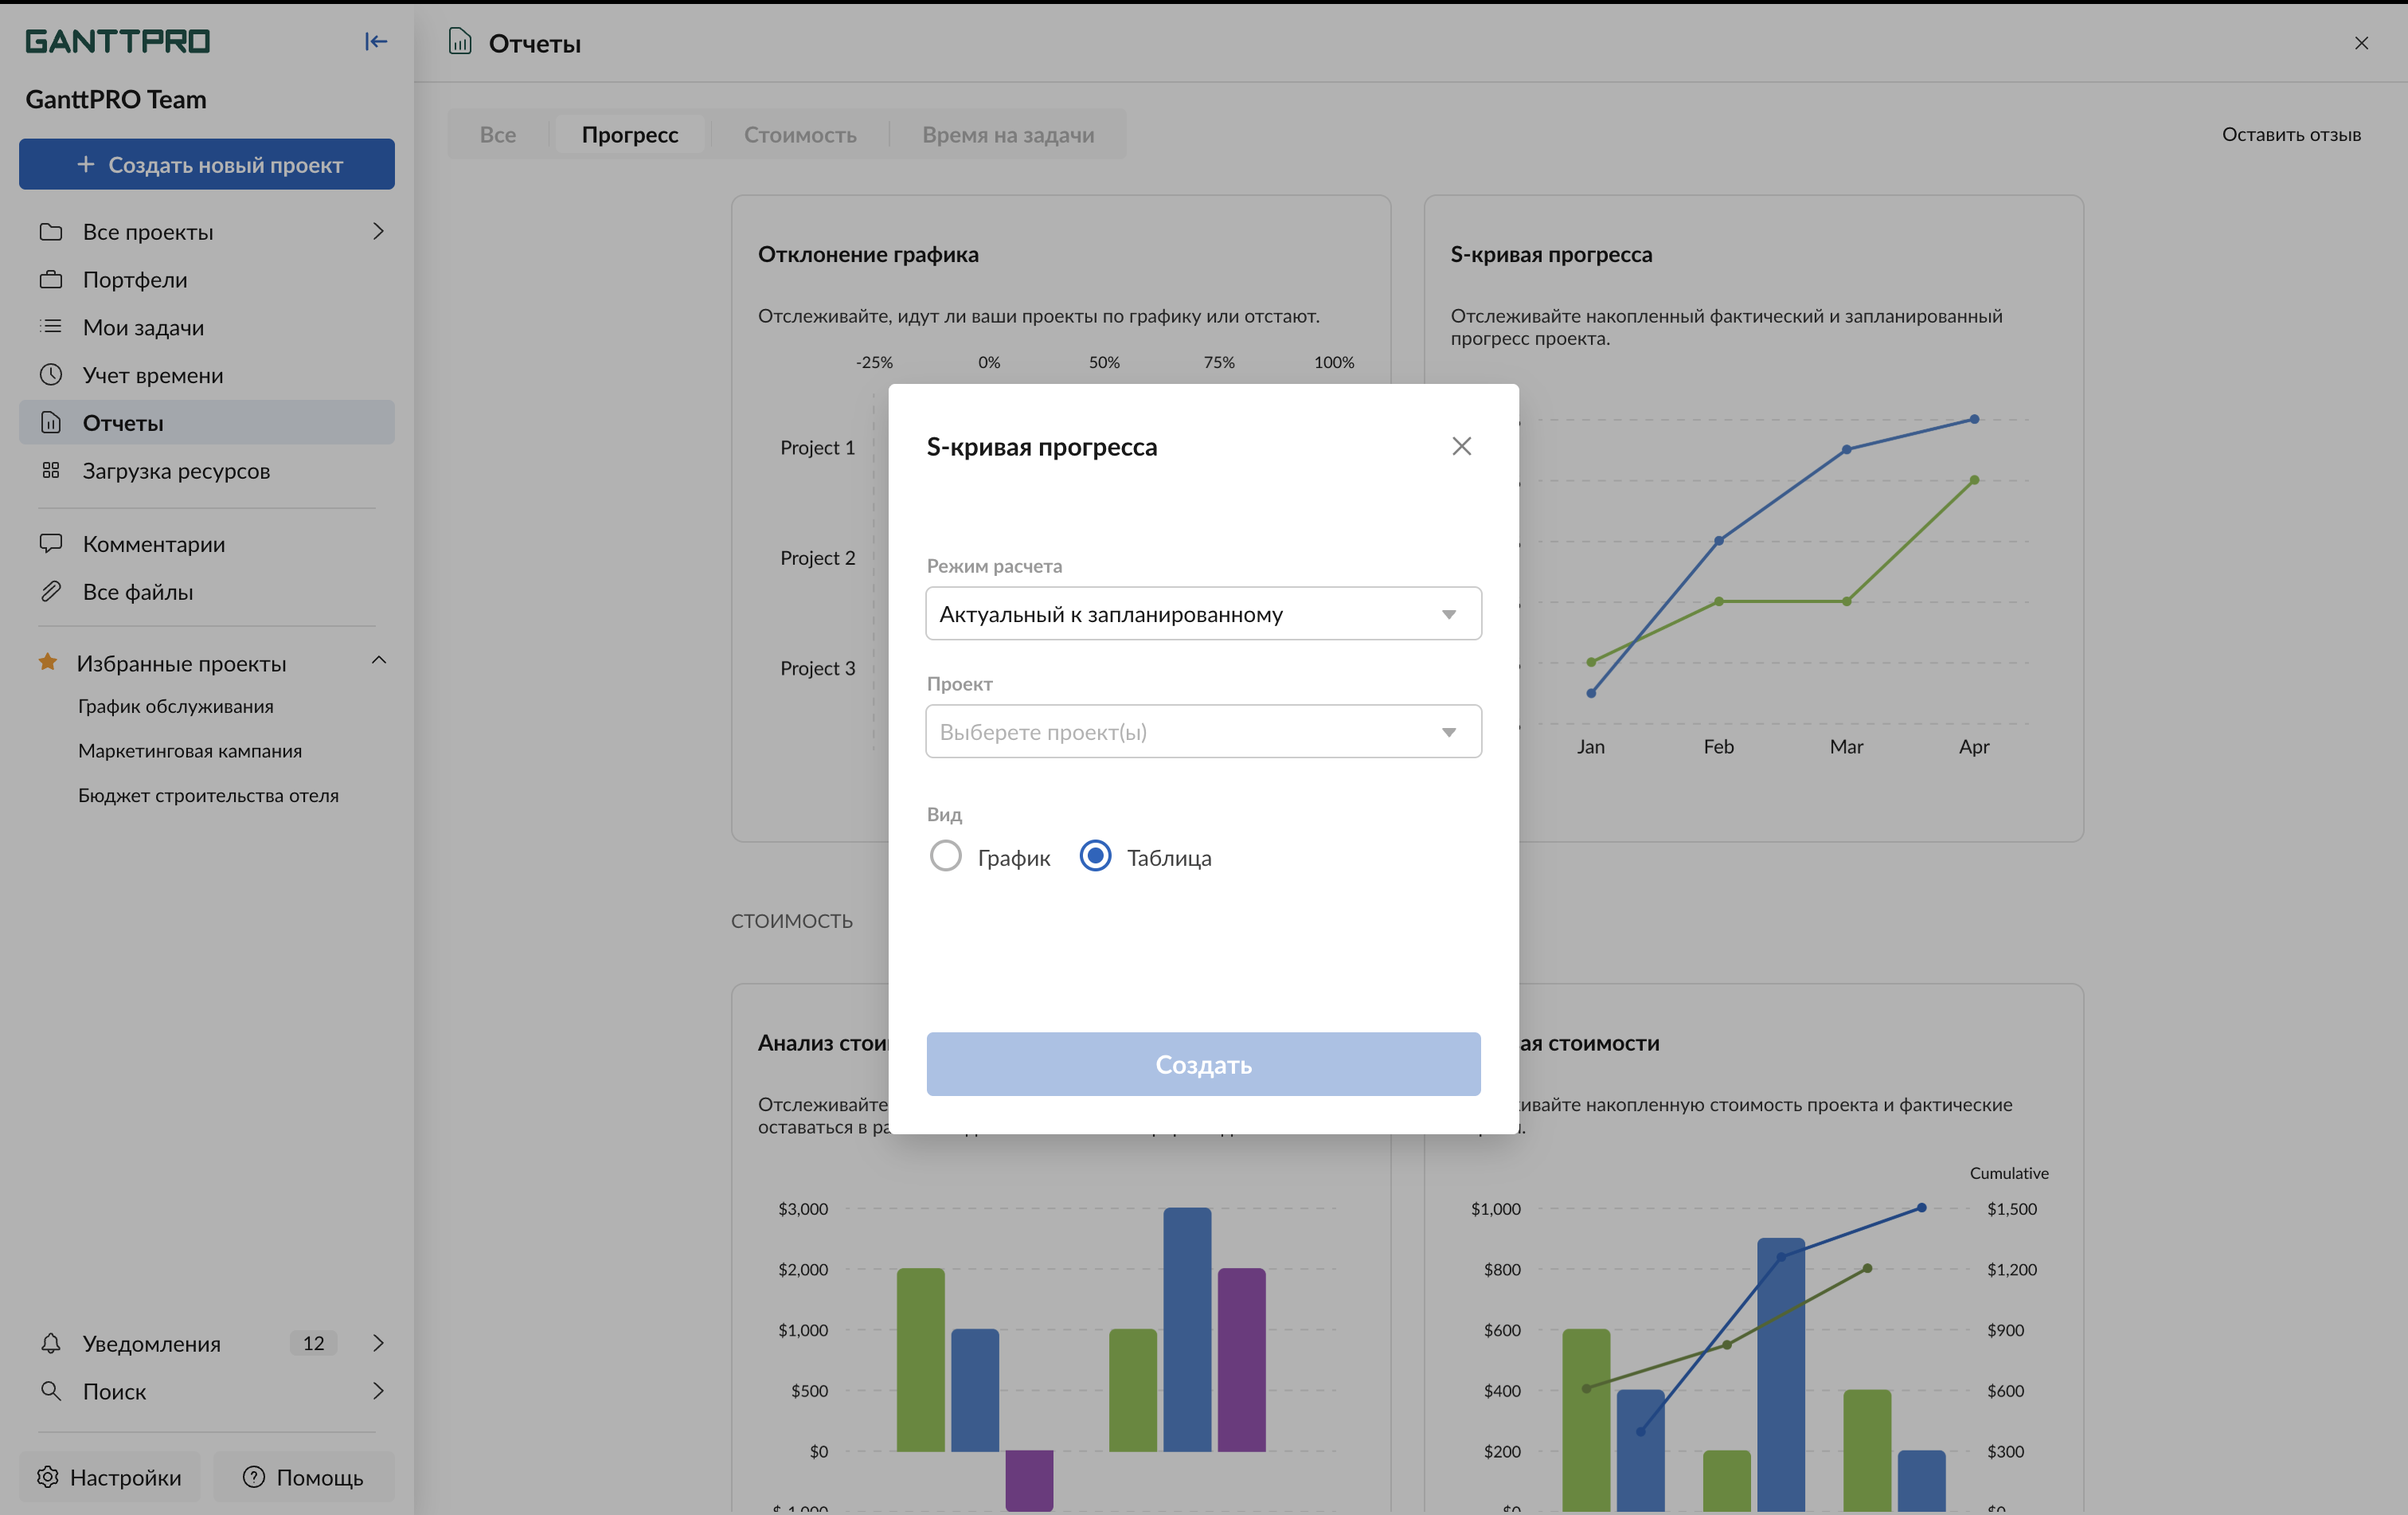Click the Оставить отзыв link
The image size is (2408, 1515).
tap(2291, 134)
